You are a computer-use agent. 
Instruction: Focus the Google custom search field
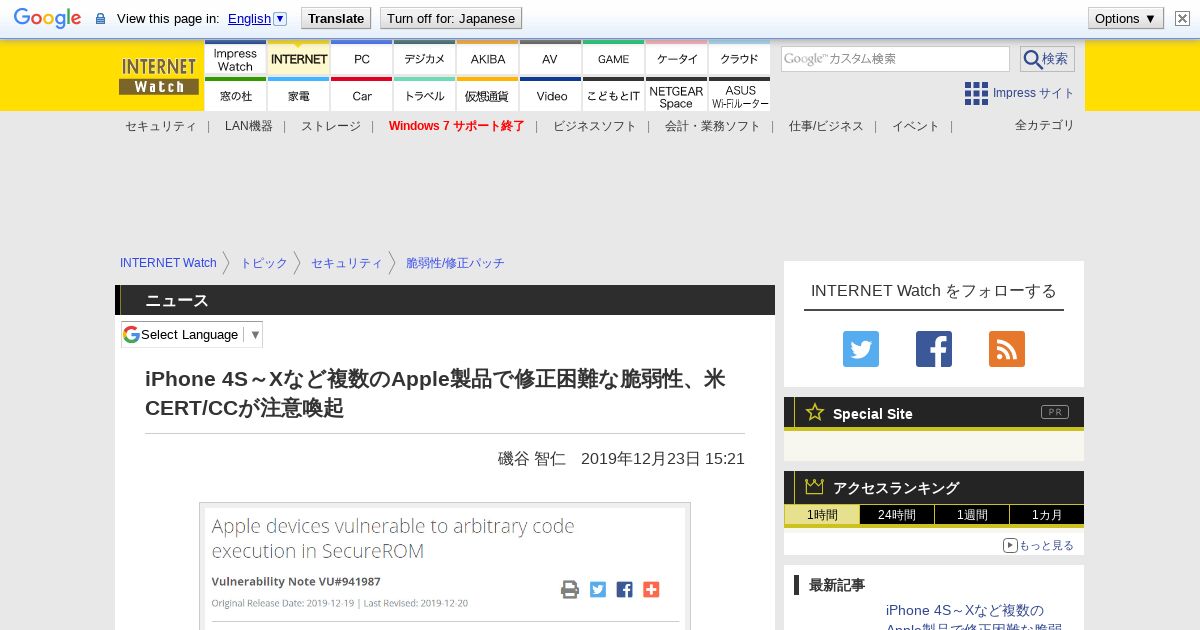pos(895,59)
